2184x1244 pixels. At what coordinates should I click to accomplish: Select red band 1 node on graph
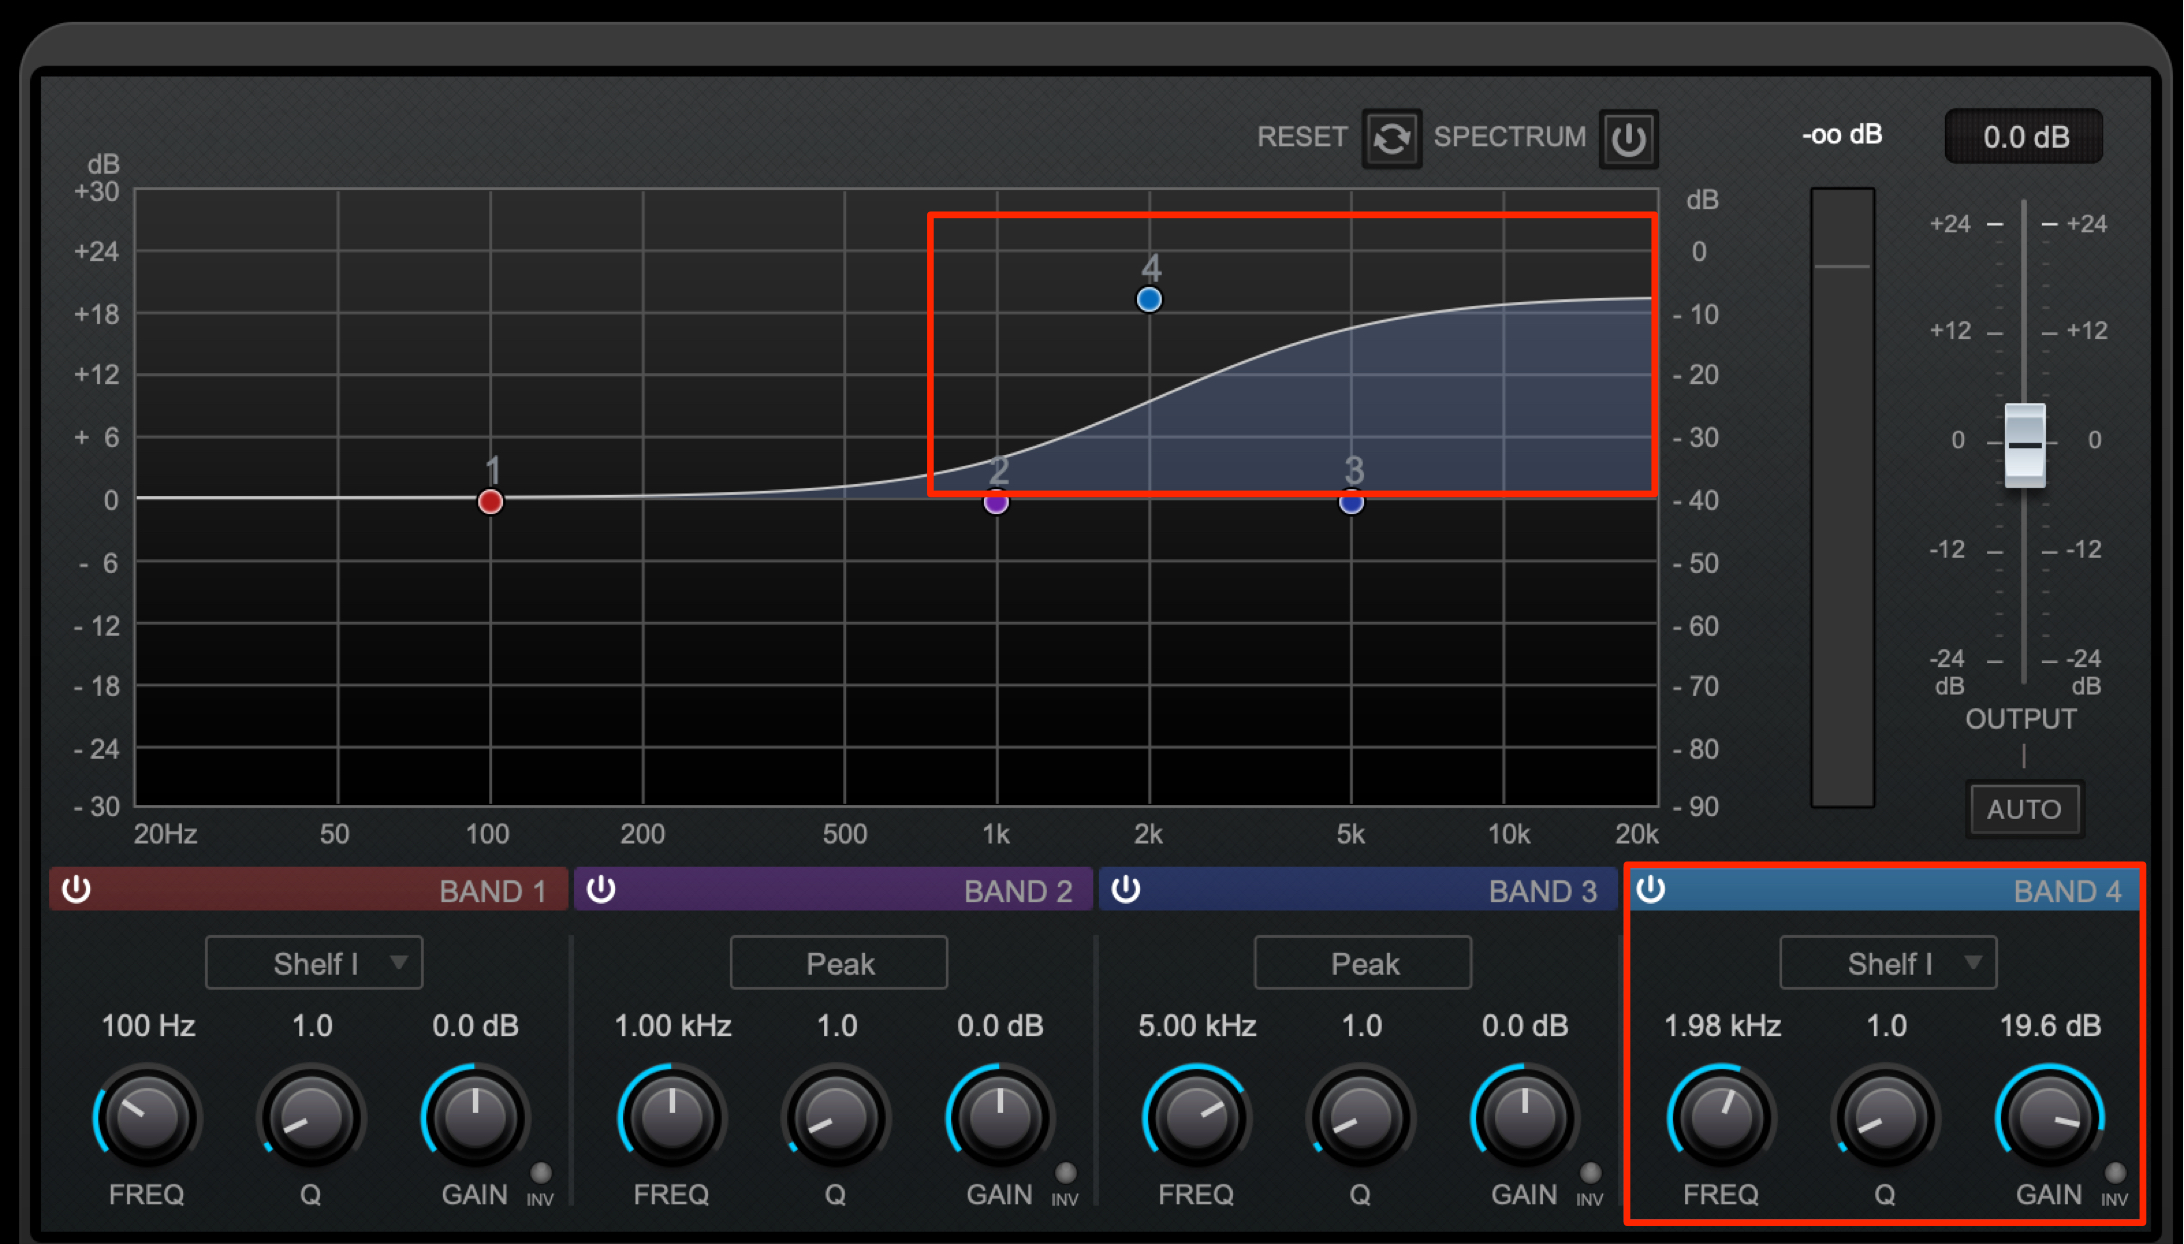490,501
